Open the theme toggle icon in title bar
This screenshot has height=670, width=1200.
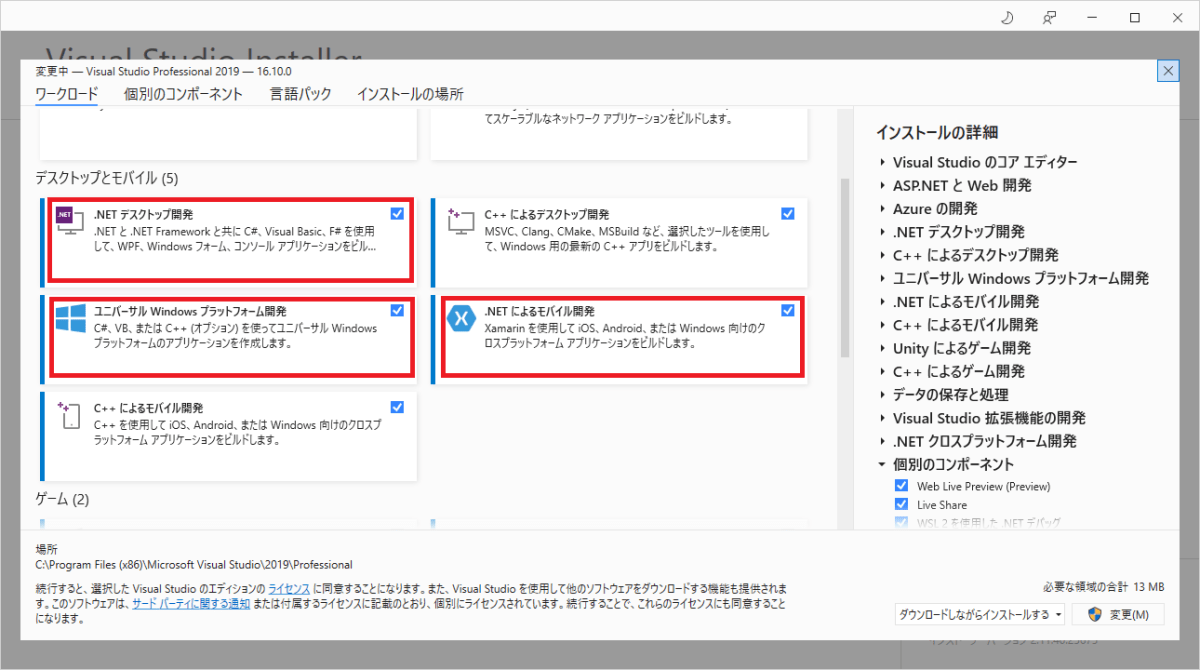point(1006,17)
